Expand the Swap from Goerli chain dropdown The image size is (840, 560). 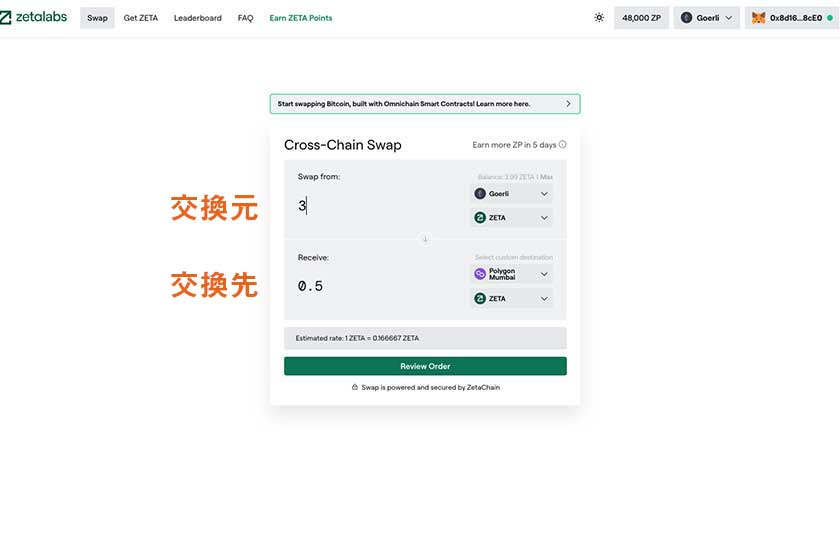coord(512,193)
